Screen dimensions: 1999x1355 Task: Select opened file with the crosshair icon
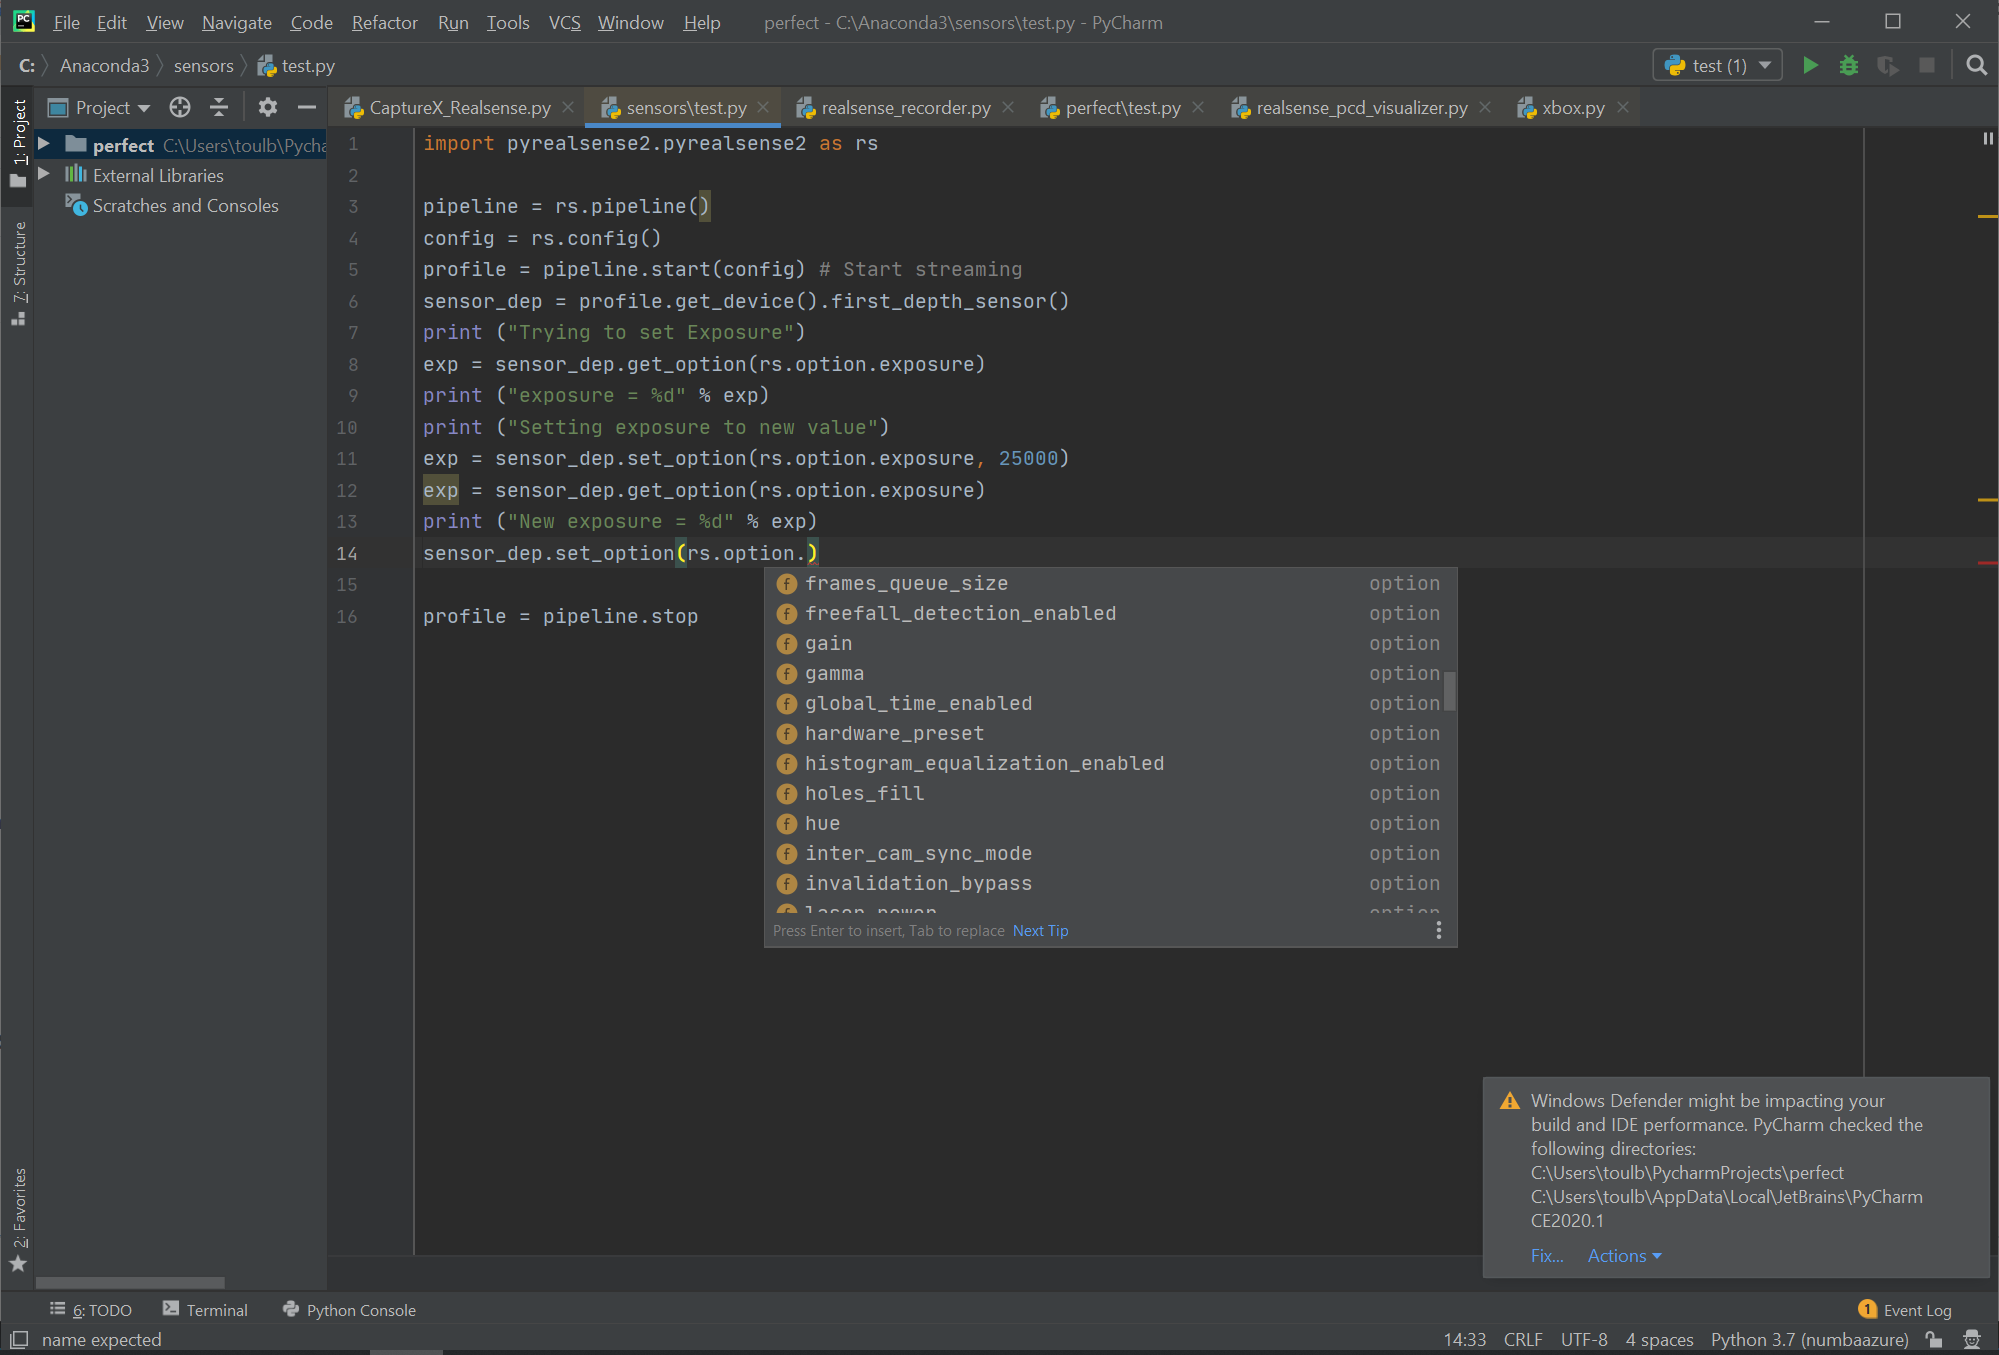[x=179, y=107]
